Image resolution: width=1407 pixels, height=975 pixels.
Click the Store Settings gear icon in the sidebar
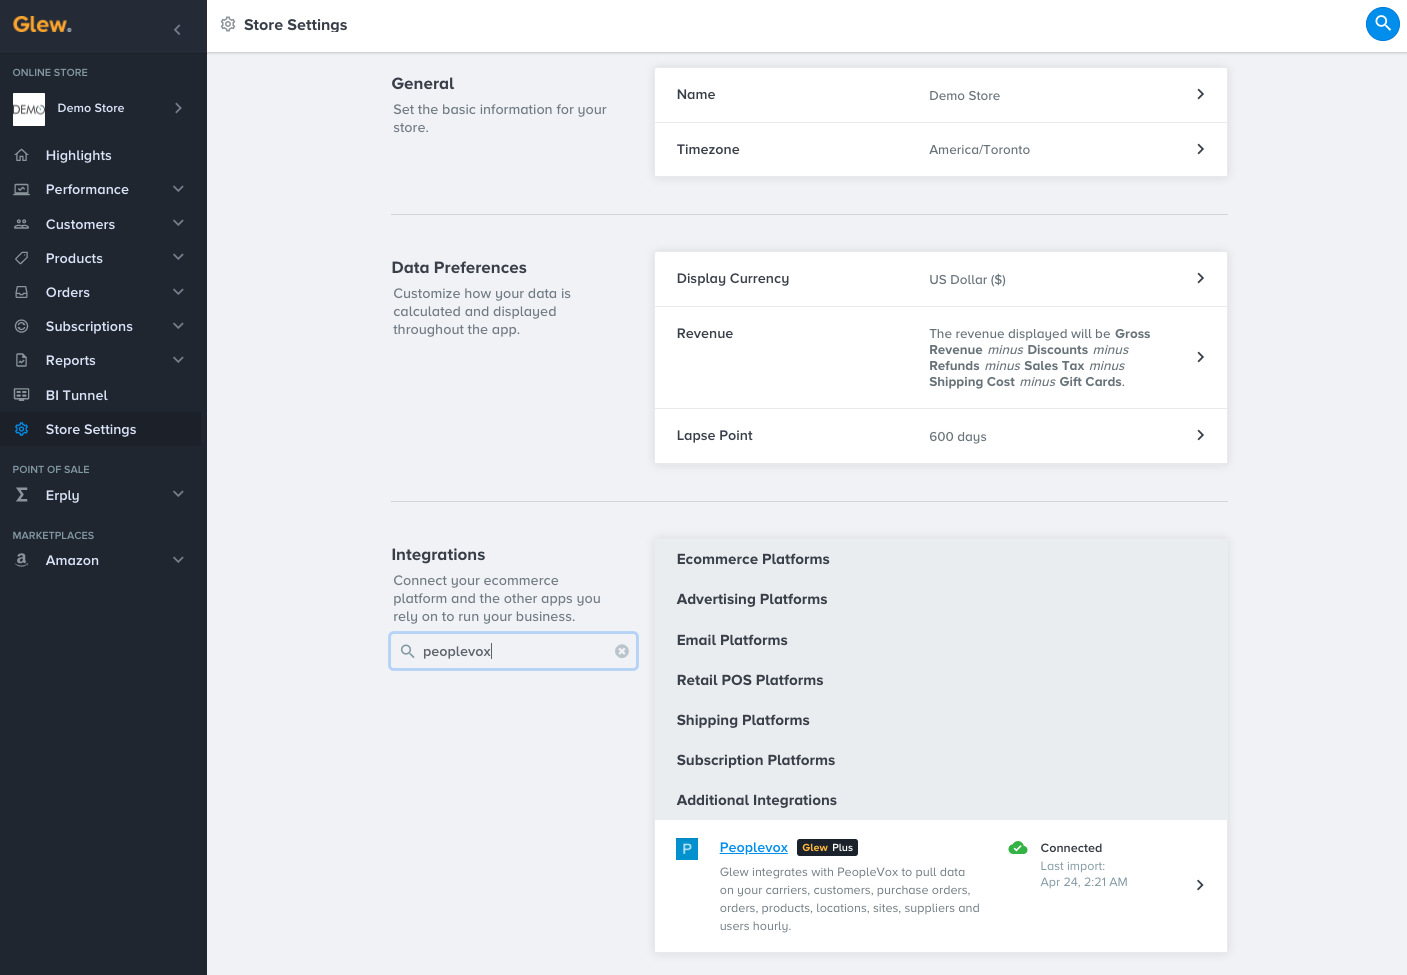click(x=22, y=429)
